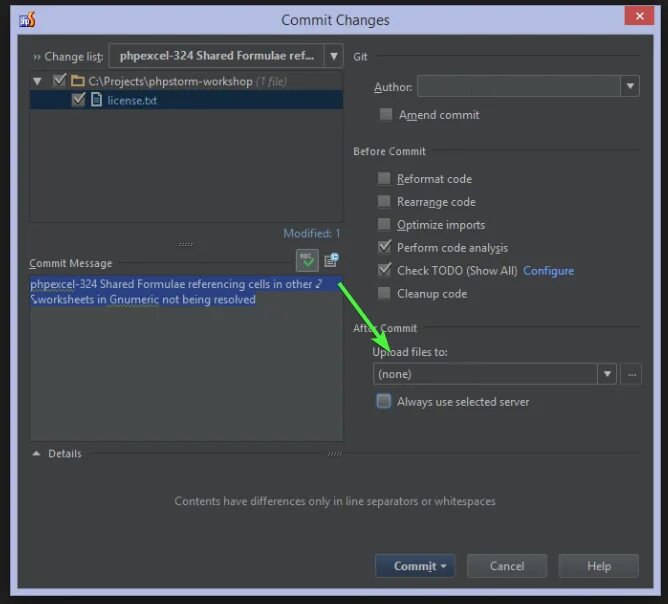Click the PhpStorm app icon in title bar
668x604 pixels.
point(27,19)
